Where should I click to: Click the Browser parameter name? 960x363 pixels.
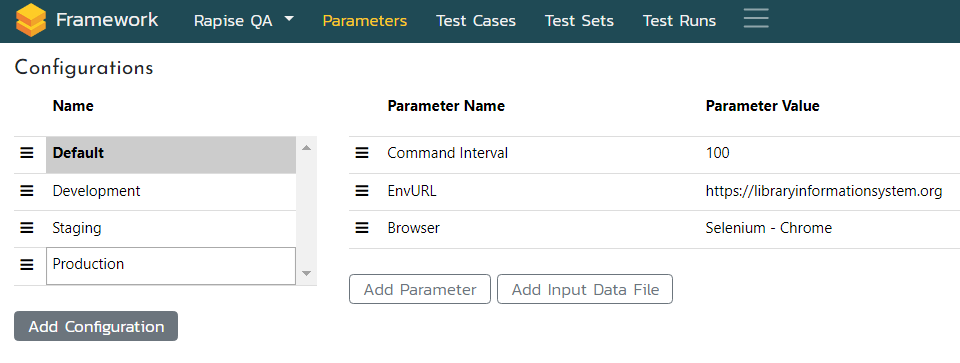414,228
